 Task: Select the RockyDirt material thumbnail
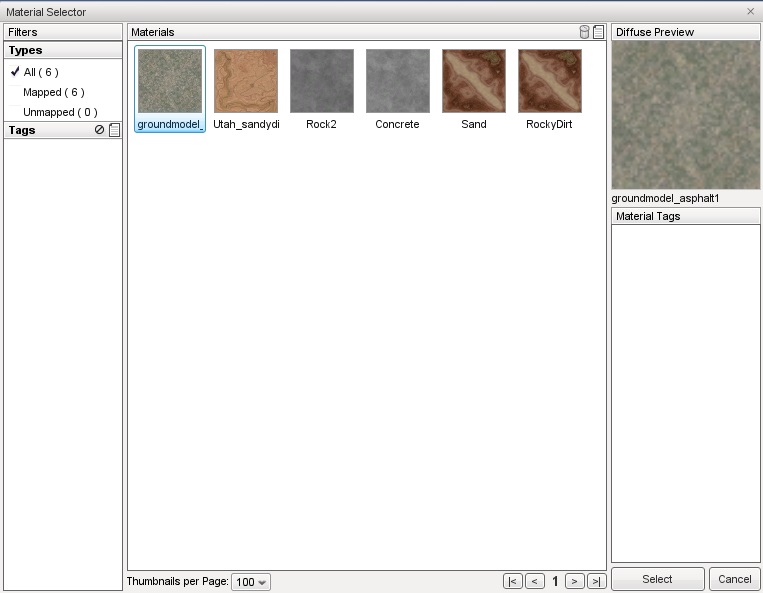549,89
